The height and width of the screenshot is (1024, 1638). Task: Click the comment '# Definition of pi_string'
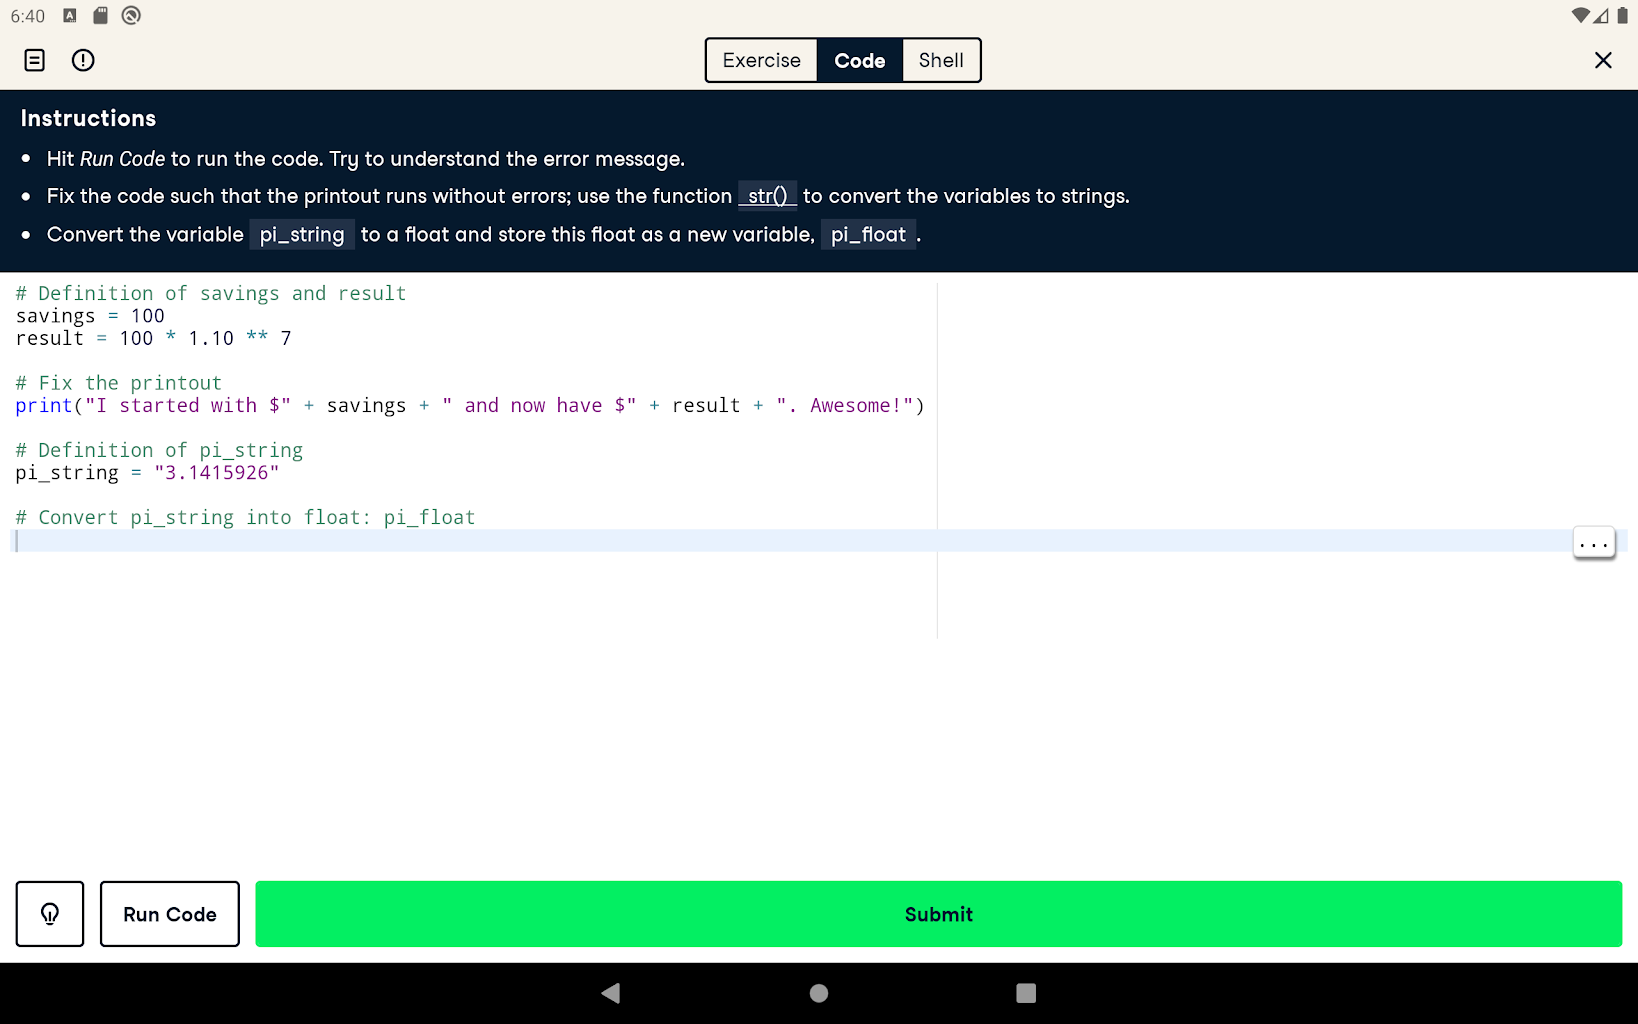click(159, 451)
